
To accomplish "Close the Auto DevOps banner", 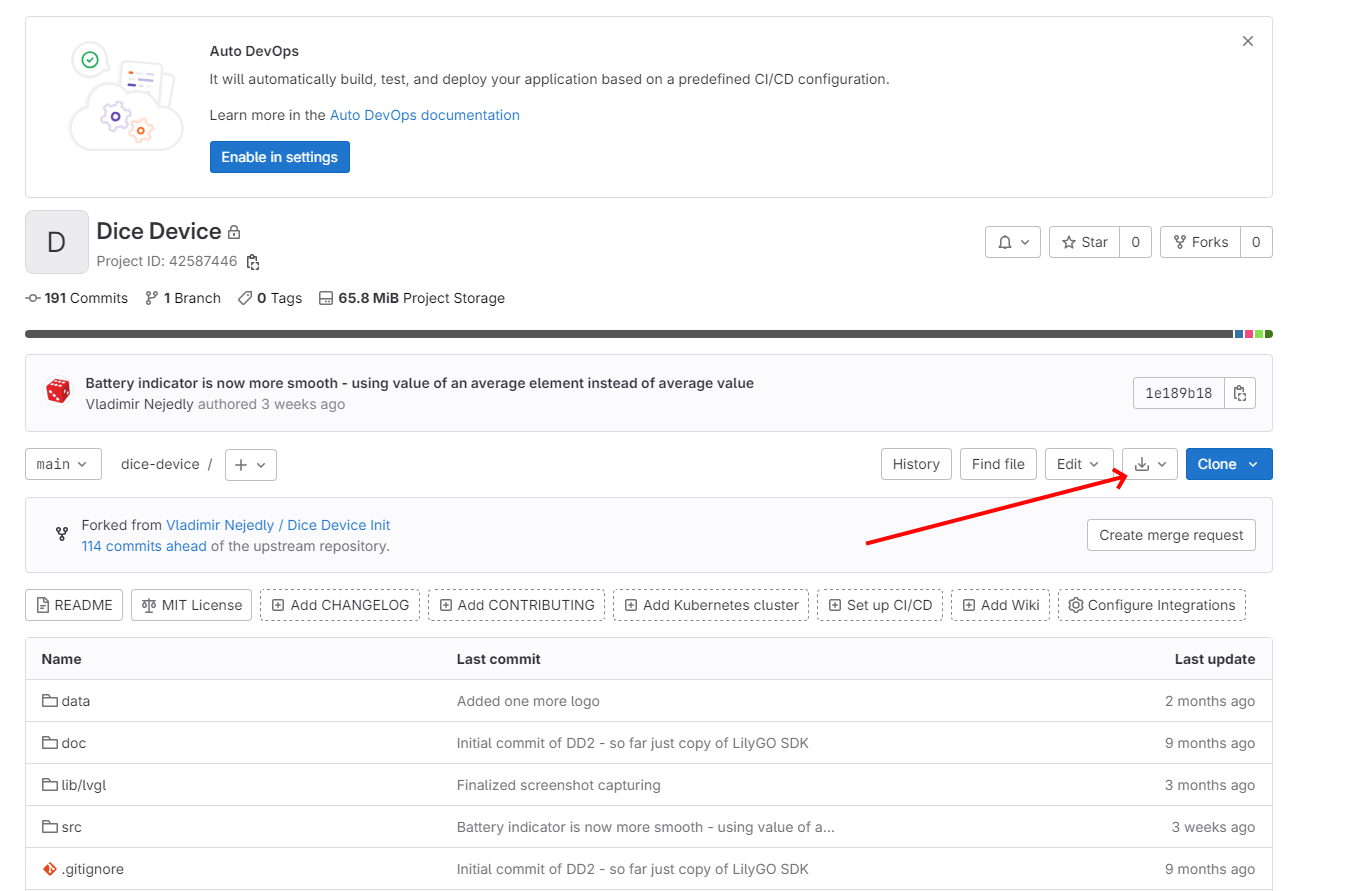I will tap(1247, 41).
